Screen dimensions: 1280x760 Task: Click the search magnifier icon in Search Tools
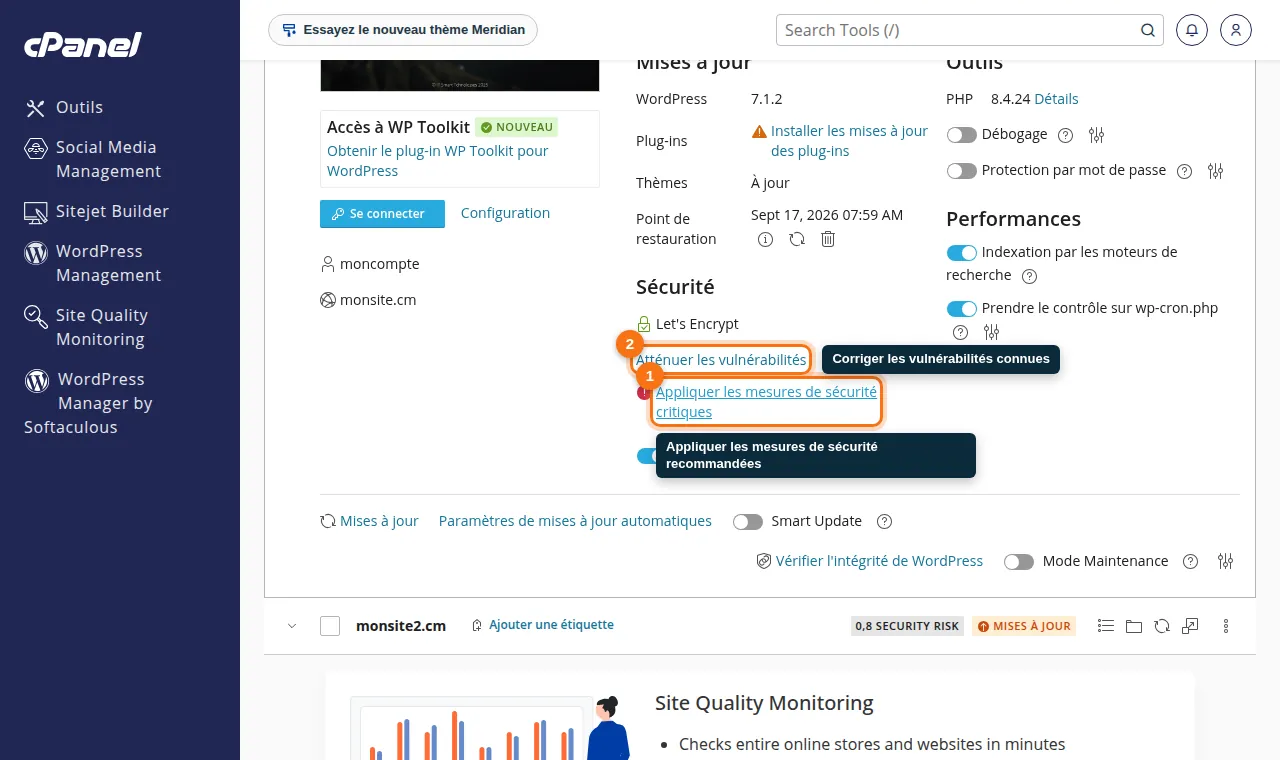[1148, 30]
